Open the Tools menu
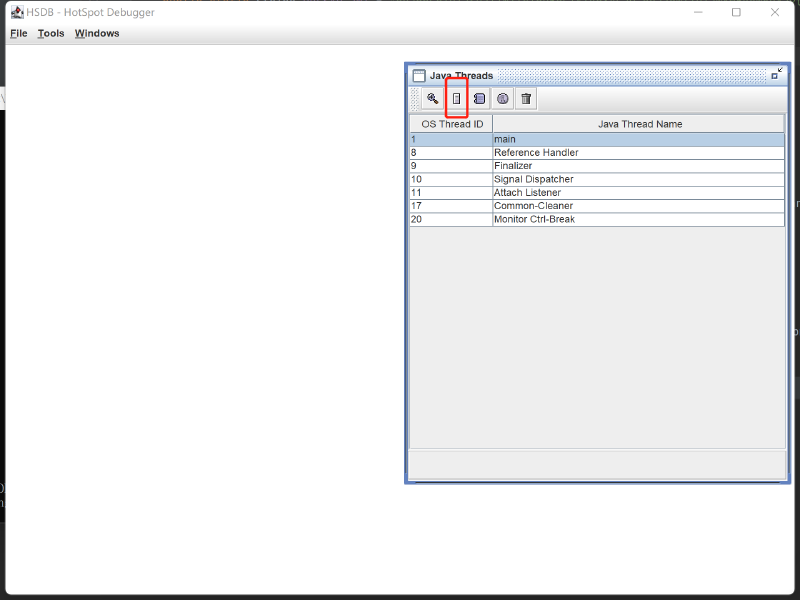The width and height of the screenshot is (800, 600). [x=51, y=33]
